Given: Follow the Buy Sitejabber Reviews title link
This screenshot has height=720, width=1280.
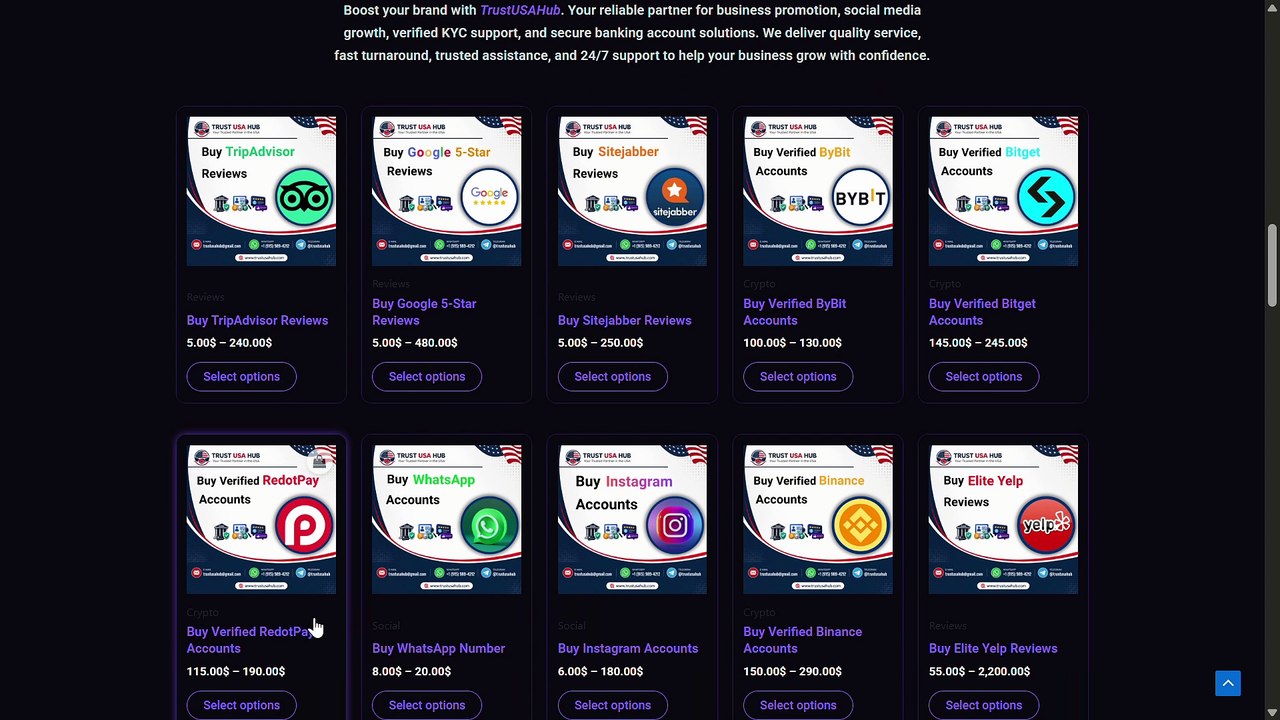Looking at the screenshot, I should coord(624,320).
